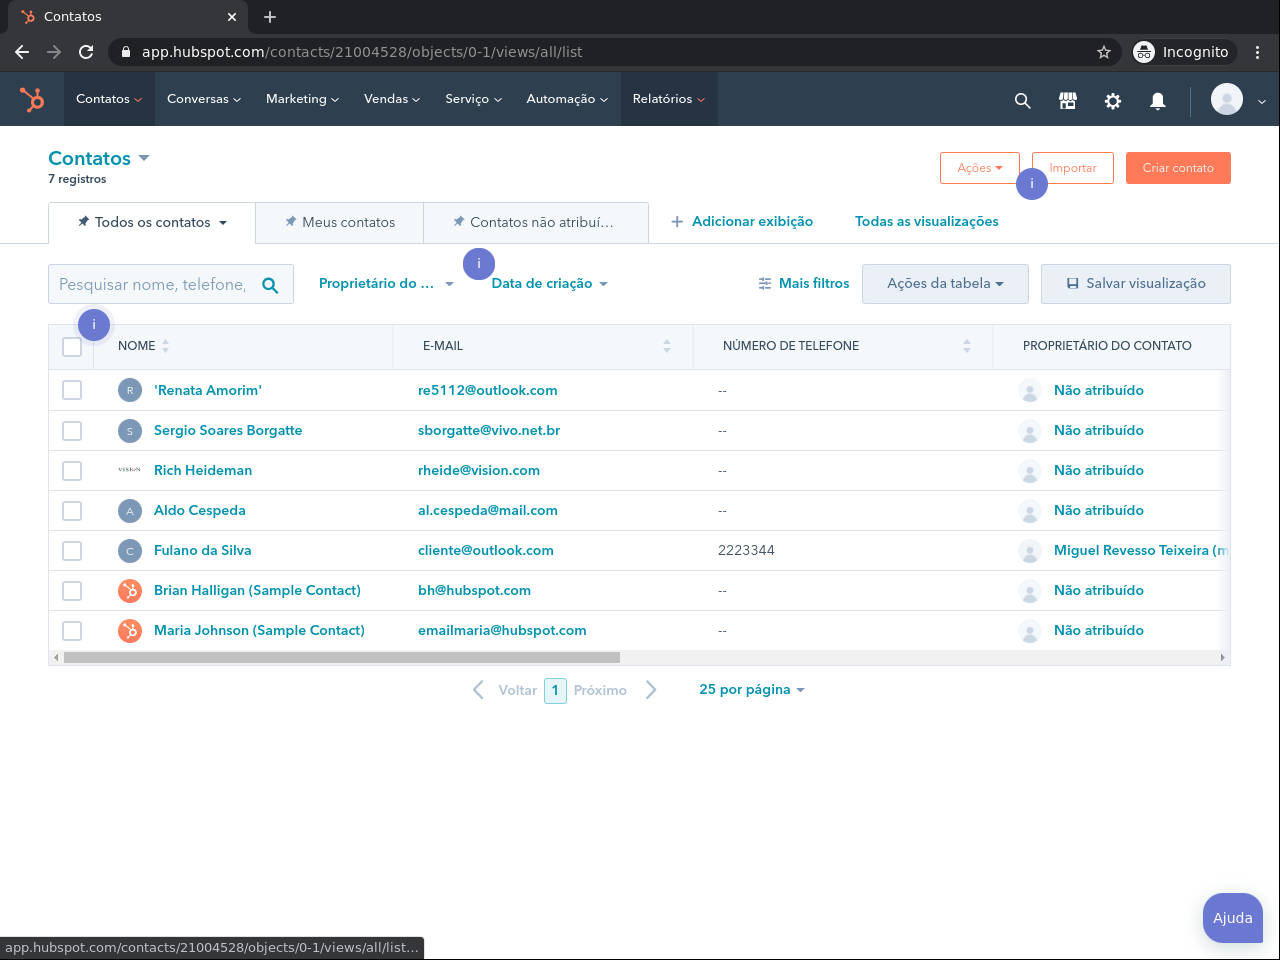Screen dimensions: 1280x960
Task: Open the search magnifier in top navigation
Action: [1022, 100]
